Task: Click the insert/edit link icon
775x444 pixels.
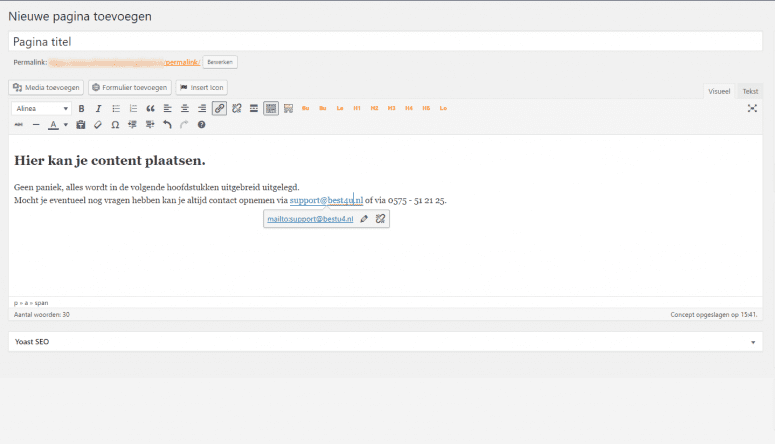Action: pyautogui.click(x=219, y=108)
